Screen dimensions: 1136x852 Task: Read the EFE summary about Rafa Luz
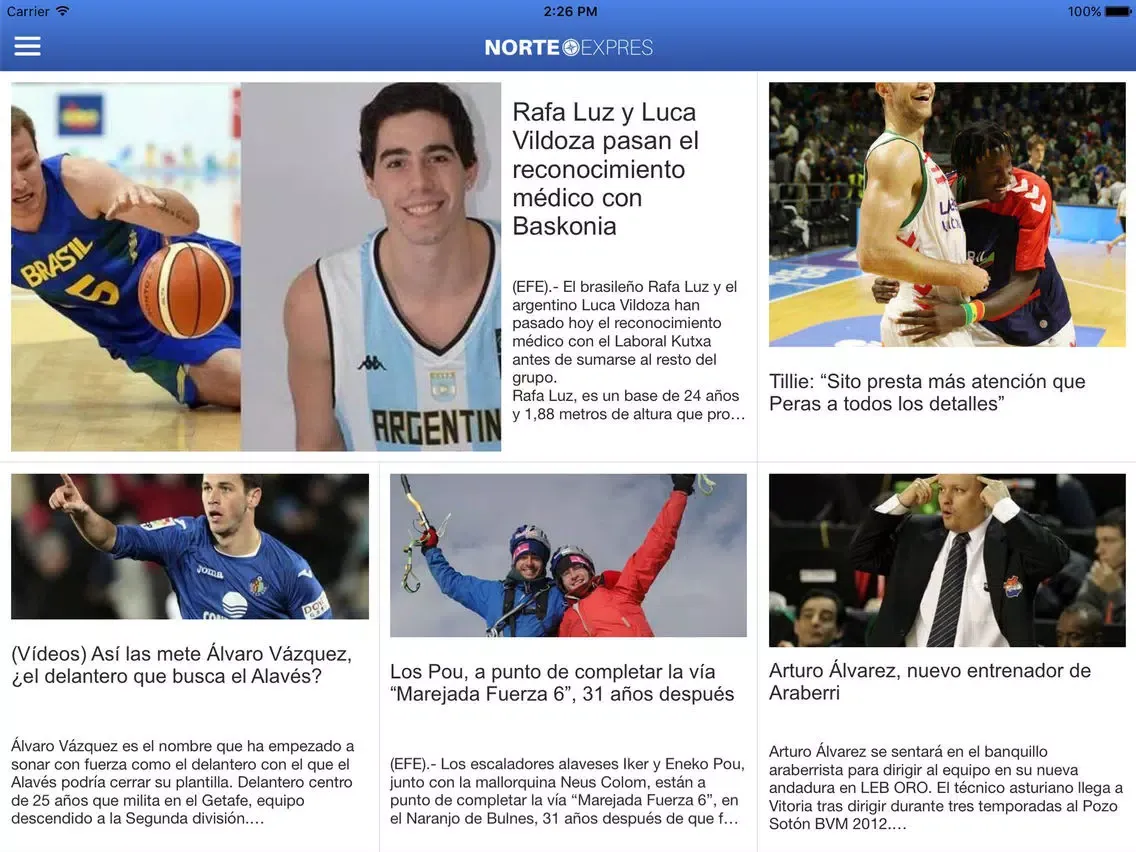(629, 350)
